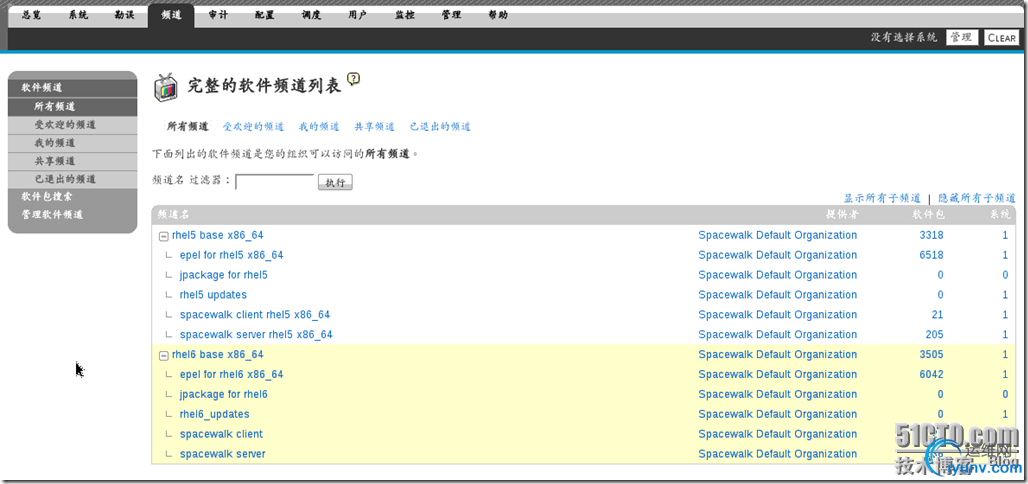The height and width of the screenshot is (484, 1028).
Task: Click 隐藏所有子频道 link
Action: pos(977,198)
